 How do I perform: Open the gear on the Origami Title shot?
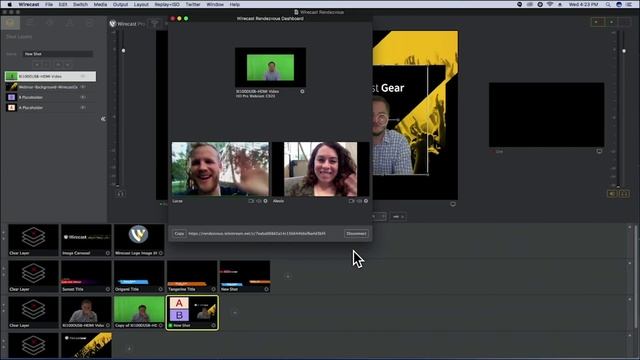point(161,289)
